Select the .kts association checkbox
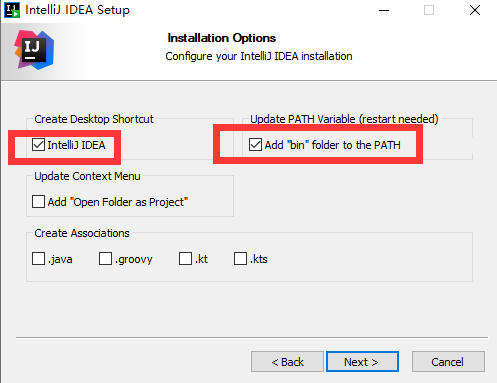 [x=240, y=259]
